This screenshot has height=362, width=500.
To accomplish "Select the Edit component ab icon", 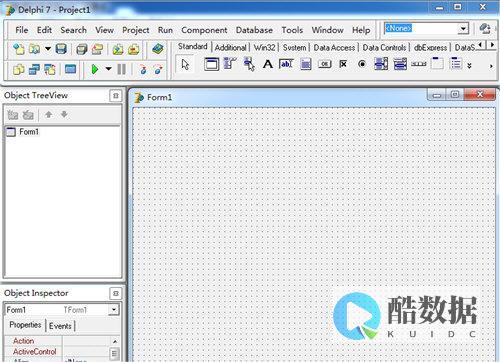I will pos(286,64).
